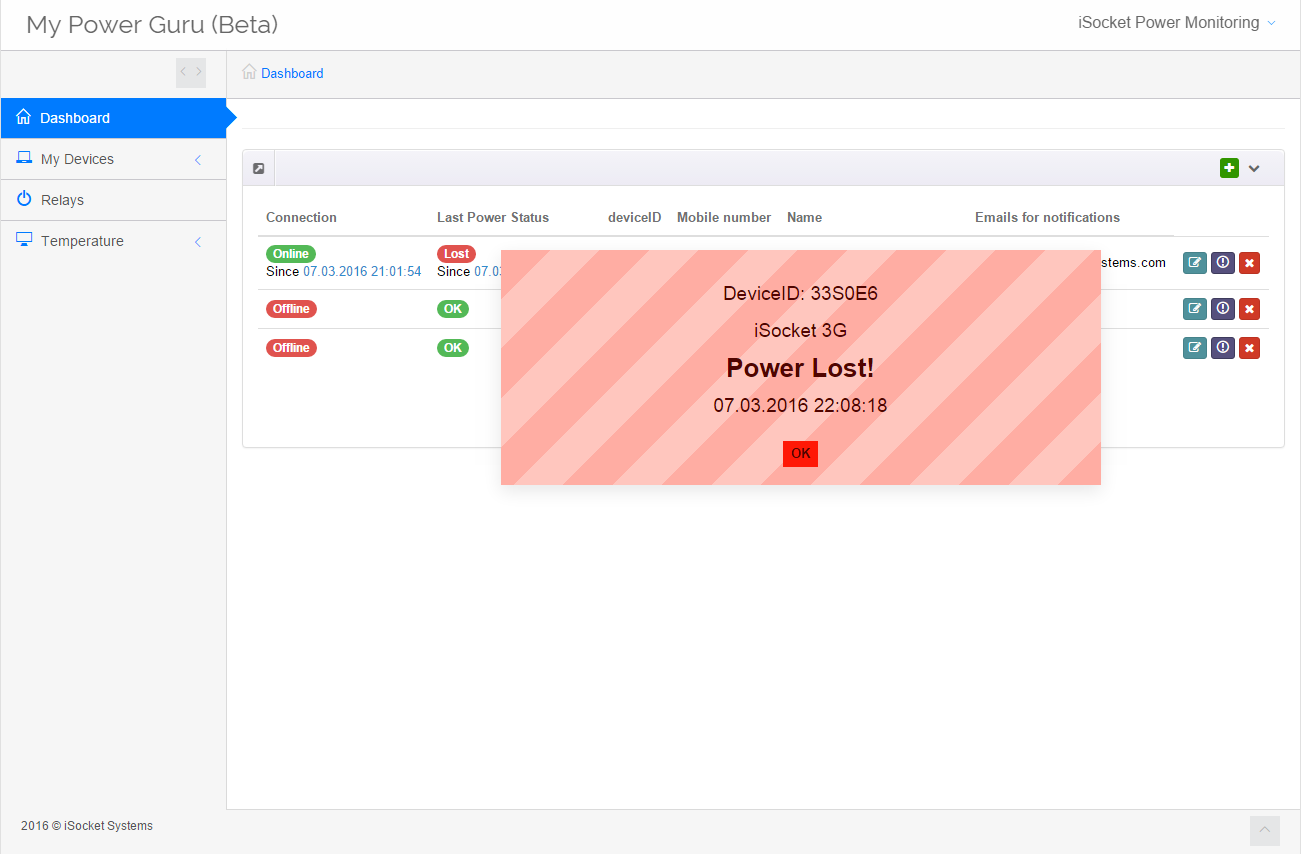Screen dimensions: 1301x854
Task: Click the Last Power Status column header
Action: [493, 217]
